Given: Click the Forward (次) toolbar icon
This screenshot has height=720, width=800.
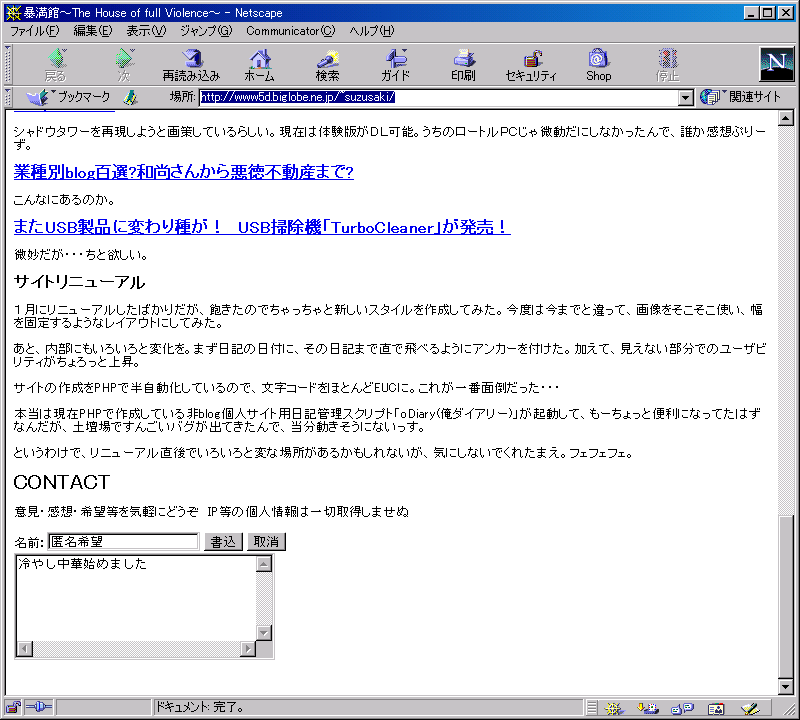Looking at the screenshot, I should point(124,65).
